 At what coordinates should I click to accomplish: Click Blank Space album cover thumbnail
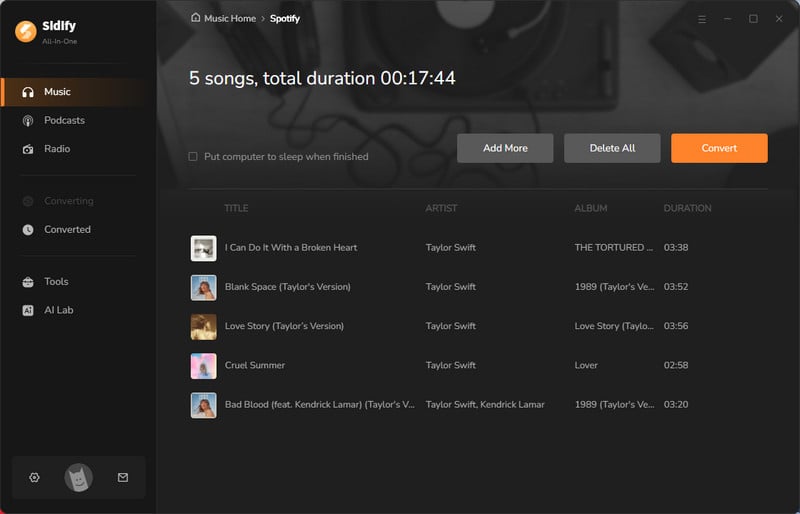click(x=204, y=287)
